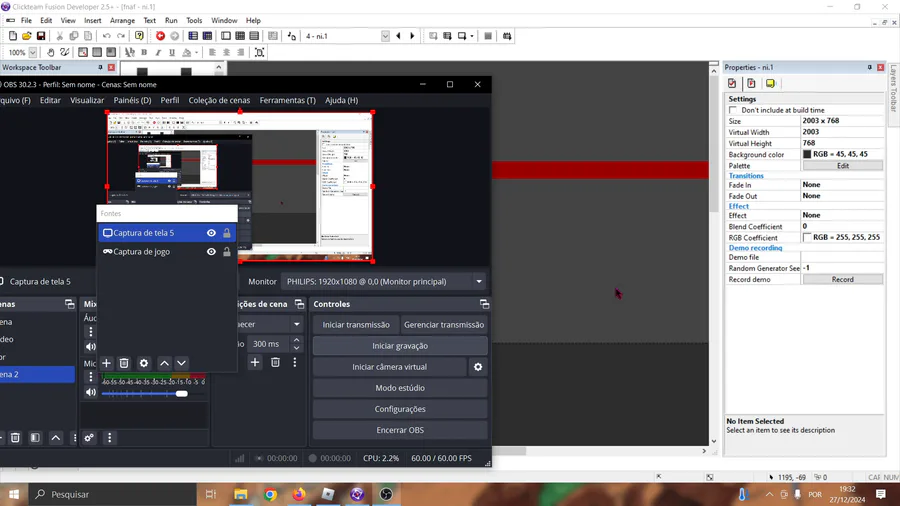Add a source with plus icon in Fontes
This screenshot has width=900, height=506.
(106, 363)
